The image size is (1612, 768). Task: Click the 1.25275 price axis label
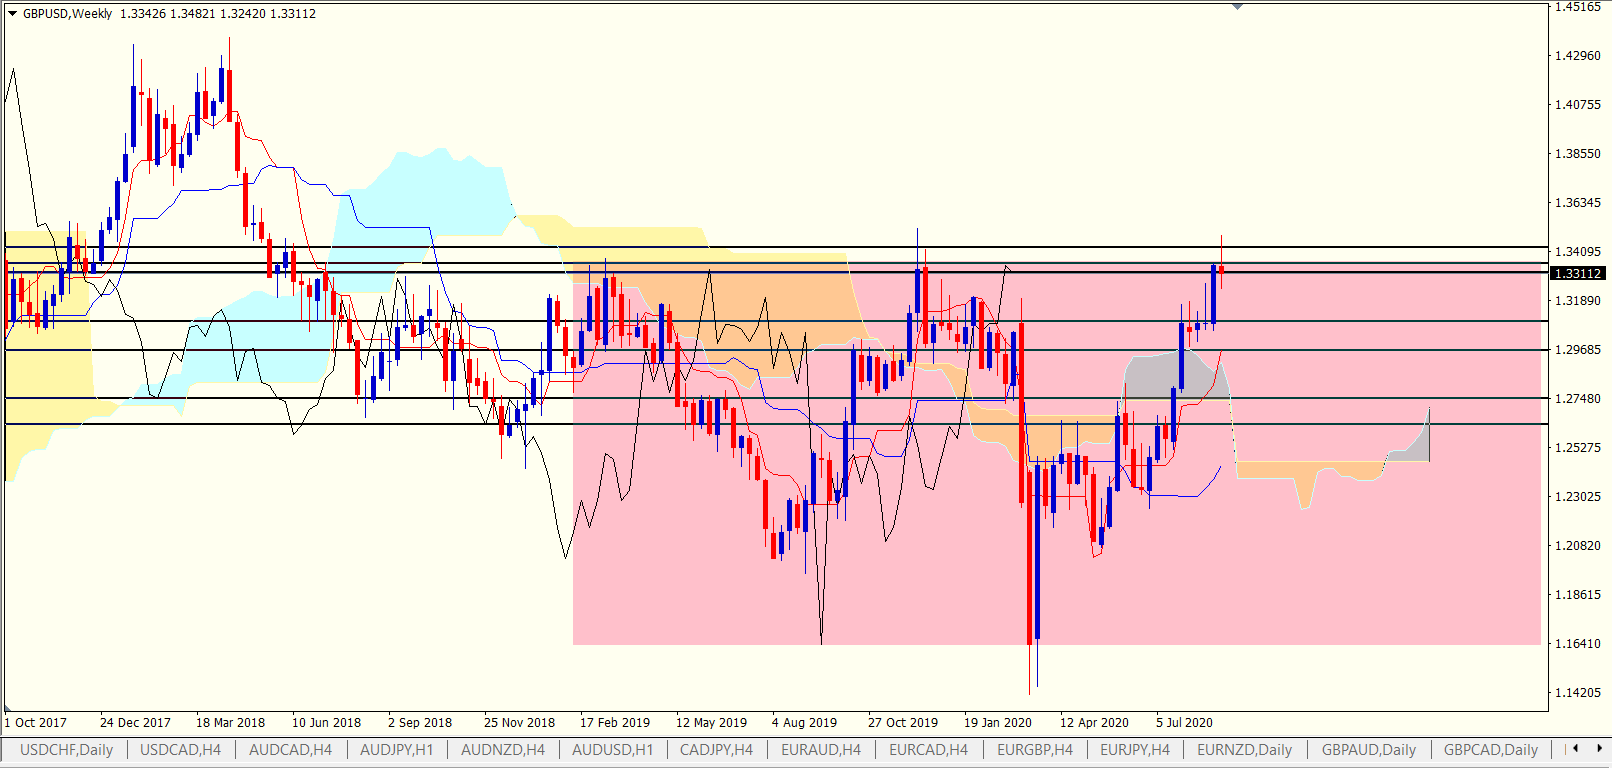tap(1577, 447)
